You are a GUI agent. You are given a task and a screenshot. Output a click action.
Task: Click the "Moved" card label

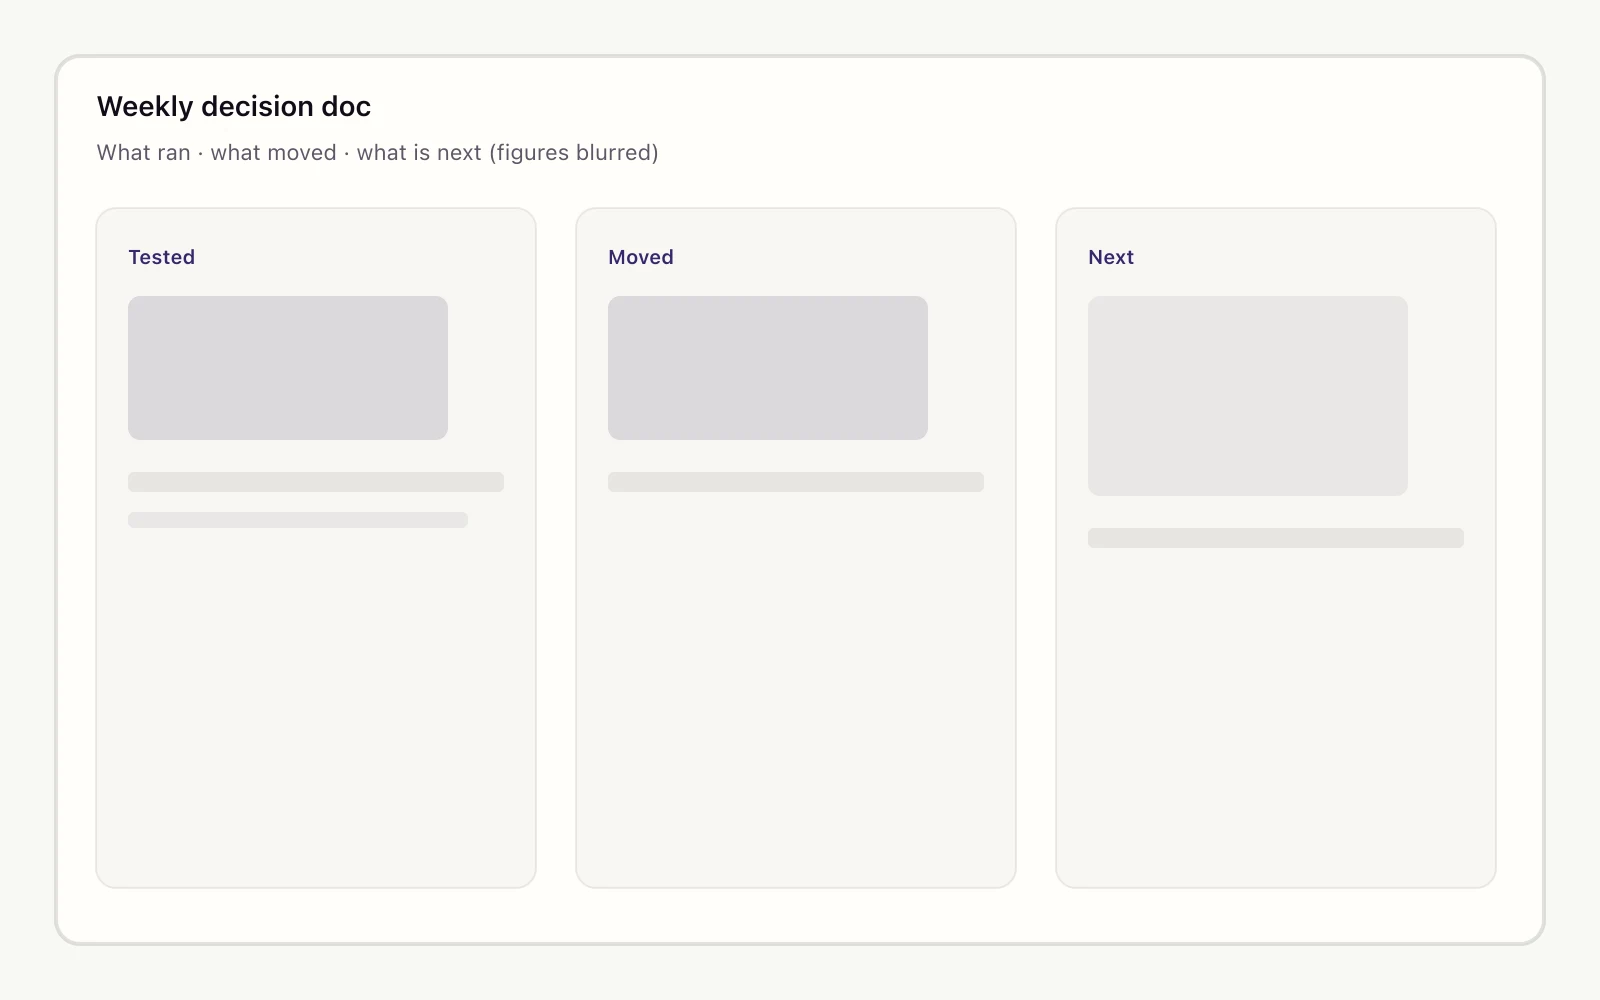click(641, 257)
